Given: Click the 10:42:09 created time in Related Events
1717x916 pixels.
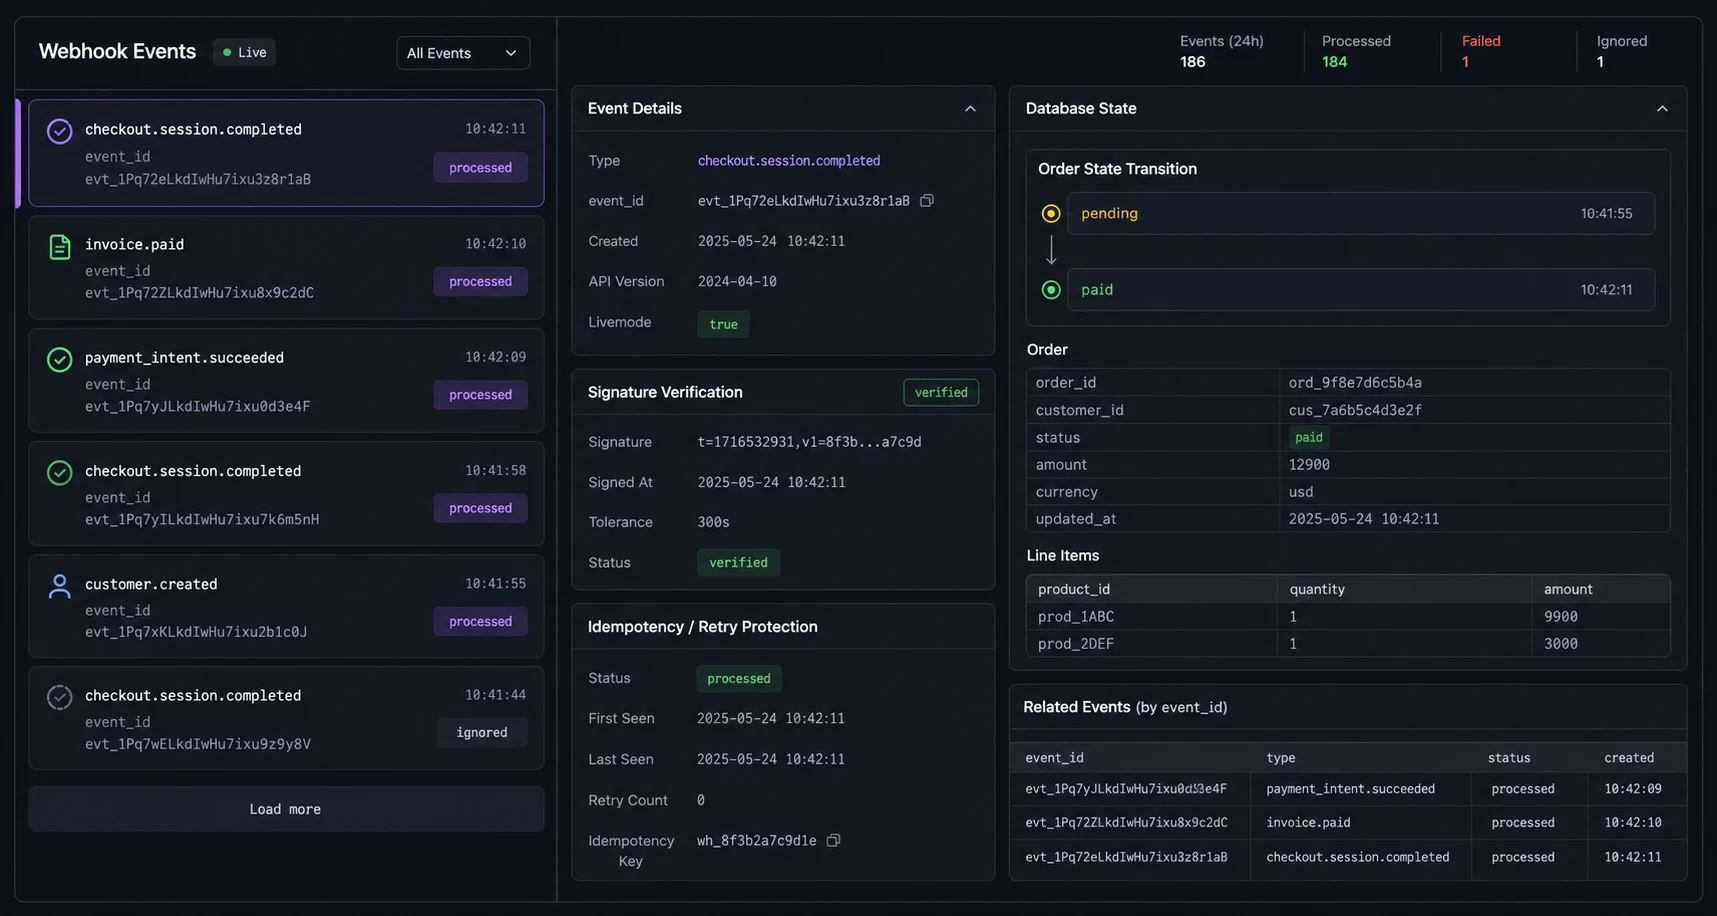Looking at the screenshot, I should [x=1632, y=789].
